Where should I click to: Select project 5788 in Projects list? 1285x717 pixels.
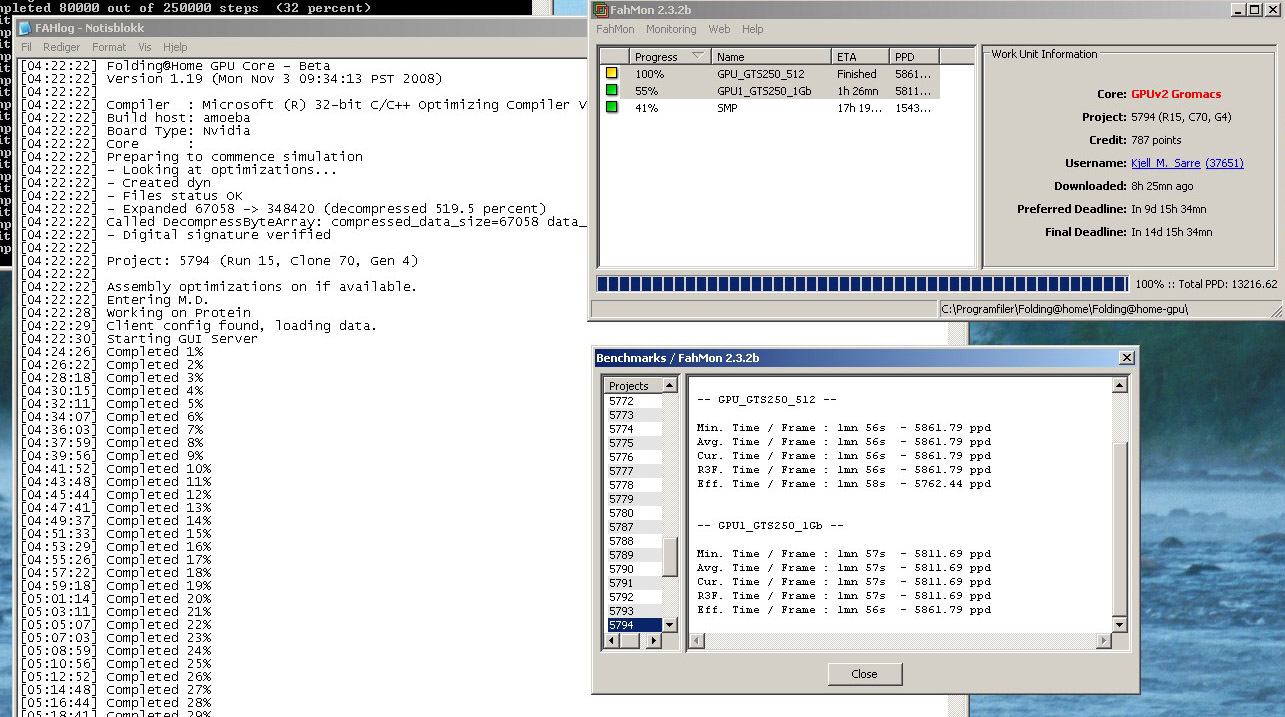pyautogui.click(x=632, y=541)
